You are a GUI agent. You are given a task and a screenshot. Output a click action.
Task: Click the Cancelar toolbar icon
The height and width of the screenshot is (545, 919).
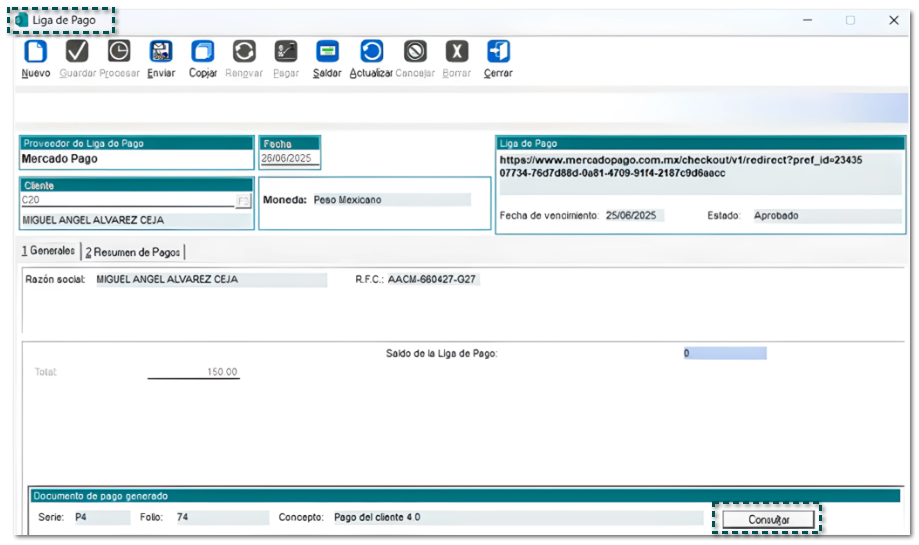pyautogui.click(x=415, y=52)
